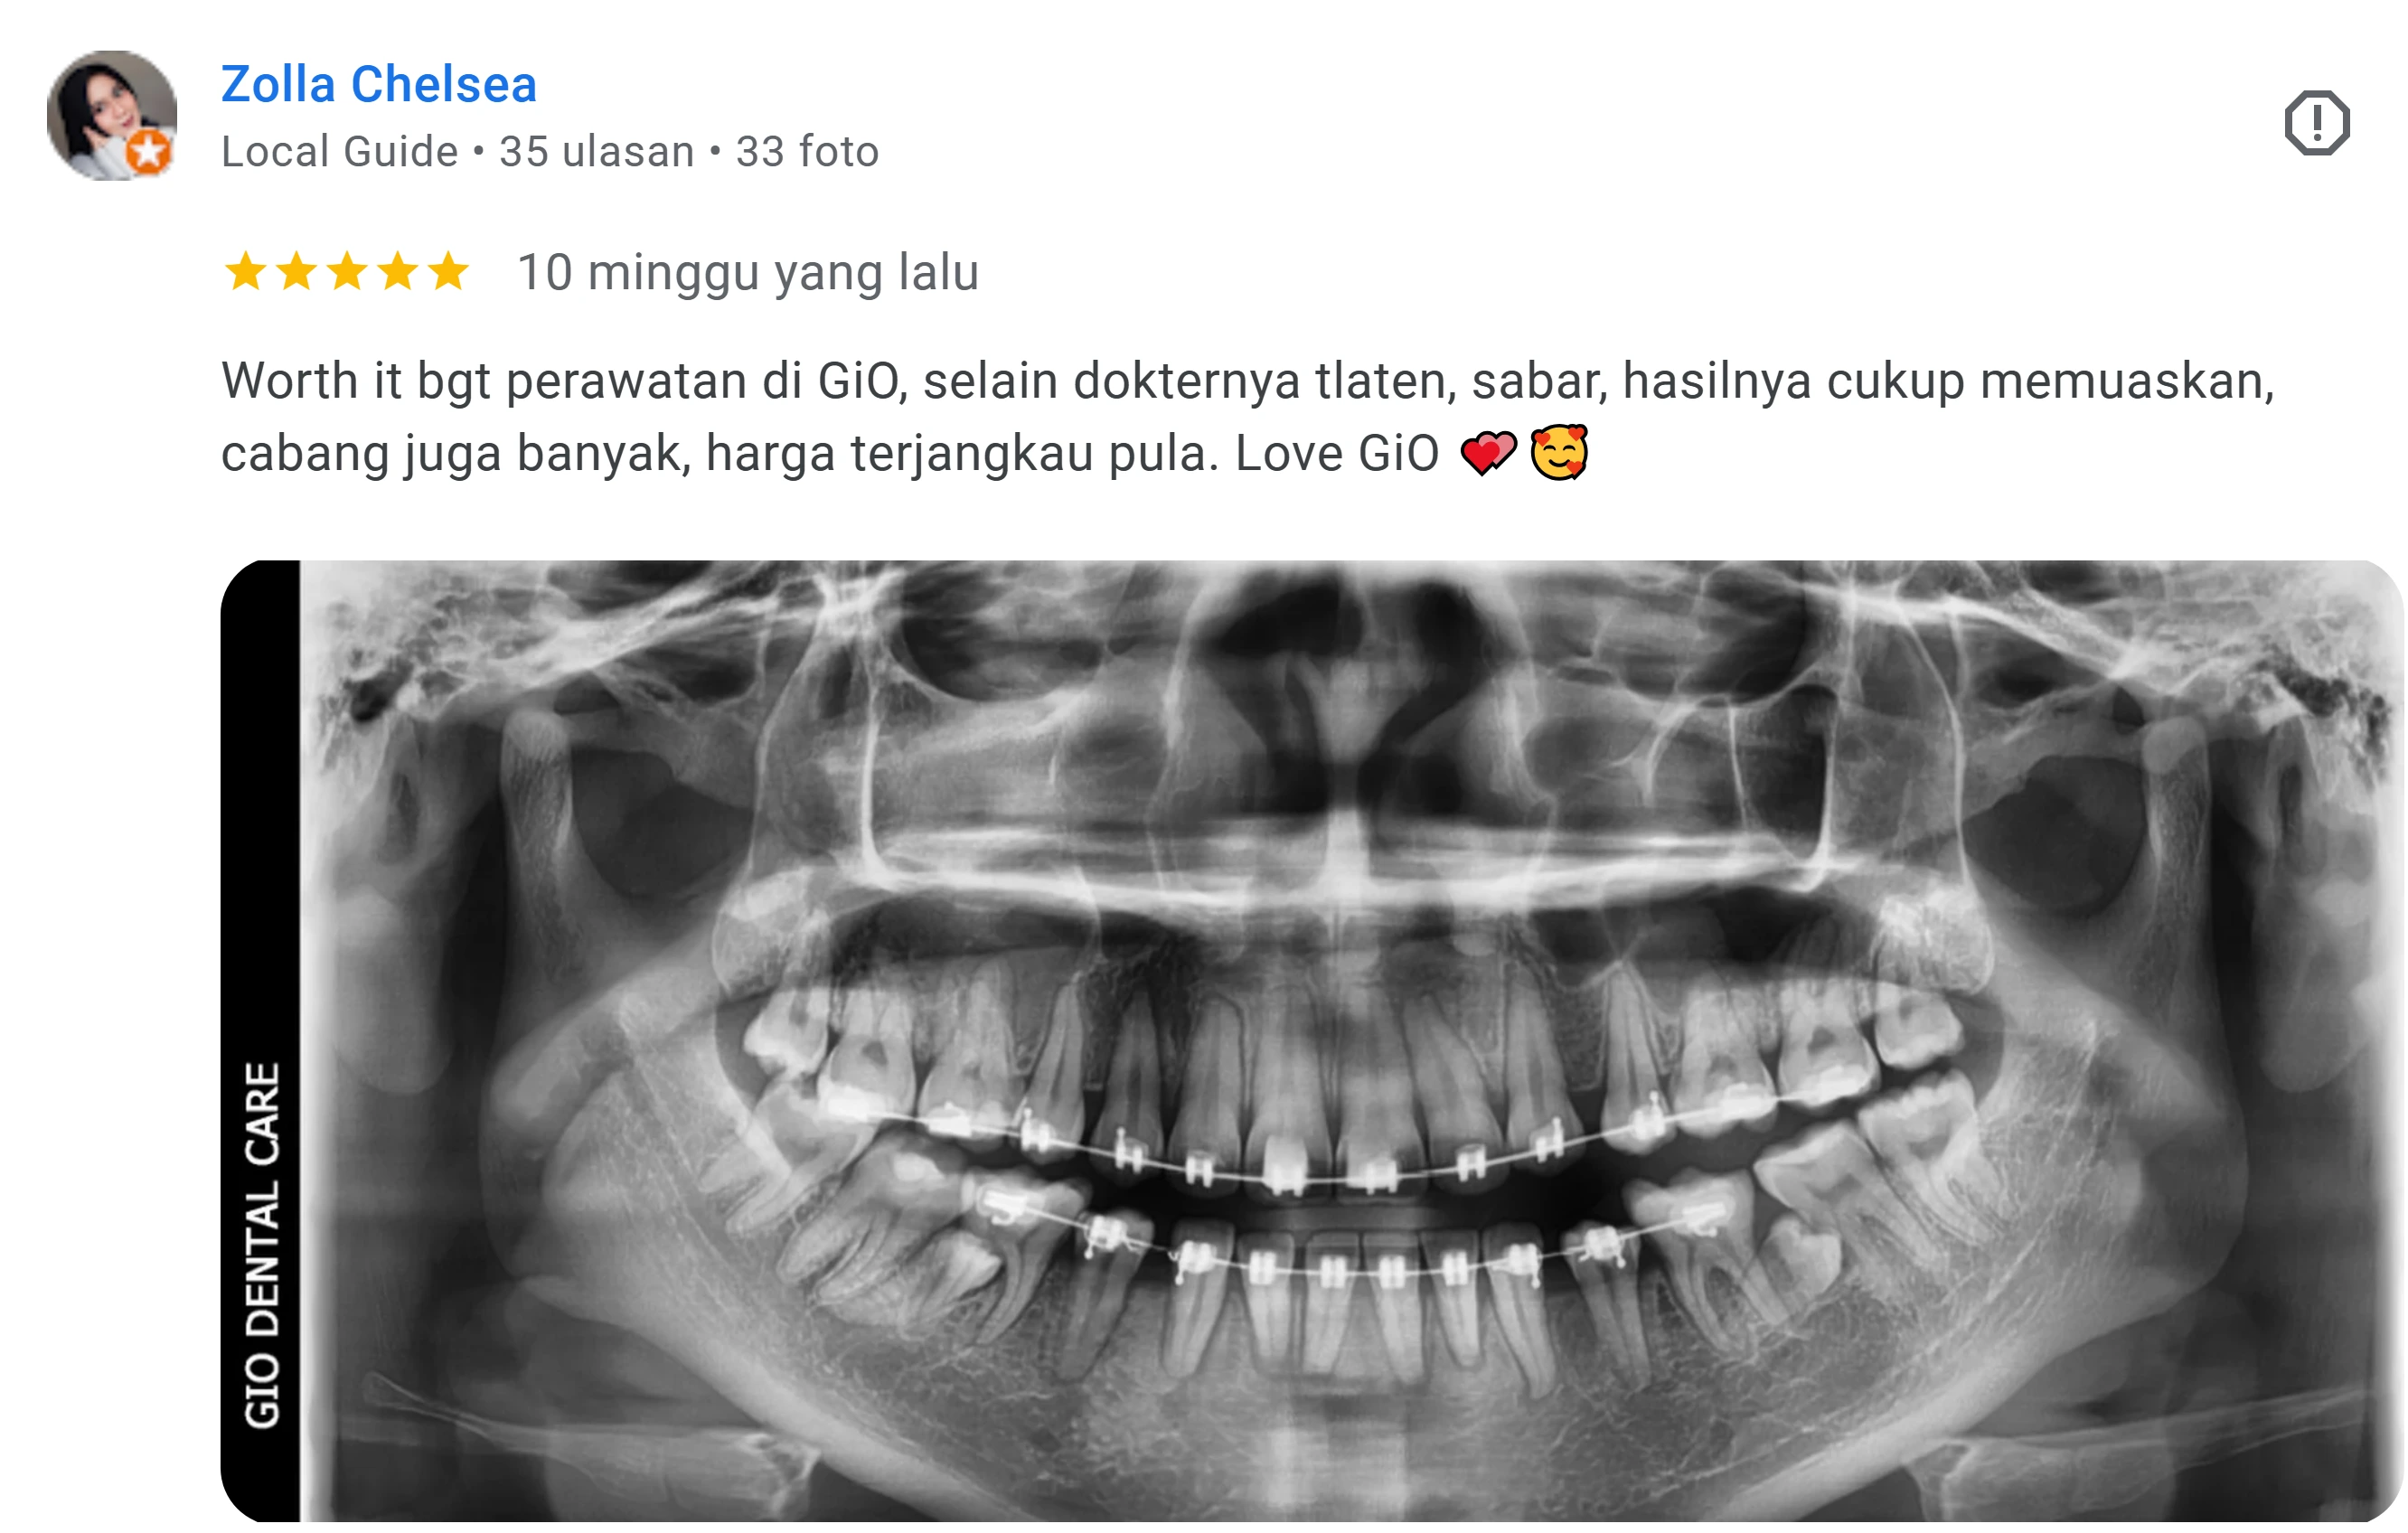Click the second rating star
Image resolution: width=2408 pixels, height=1533 pixels.
pos(297,271)
